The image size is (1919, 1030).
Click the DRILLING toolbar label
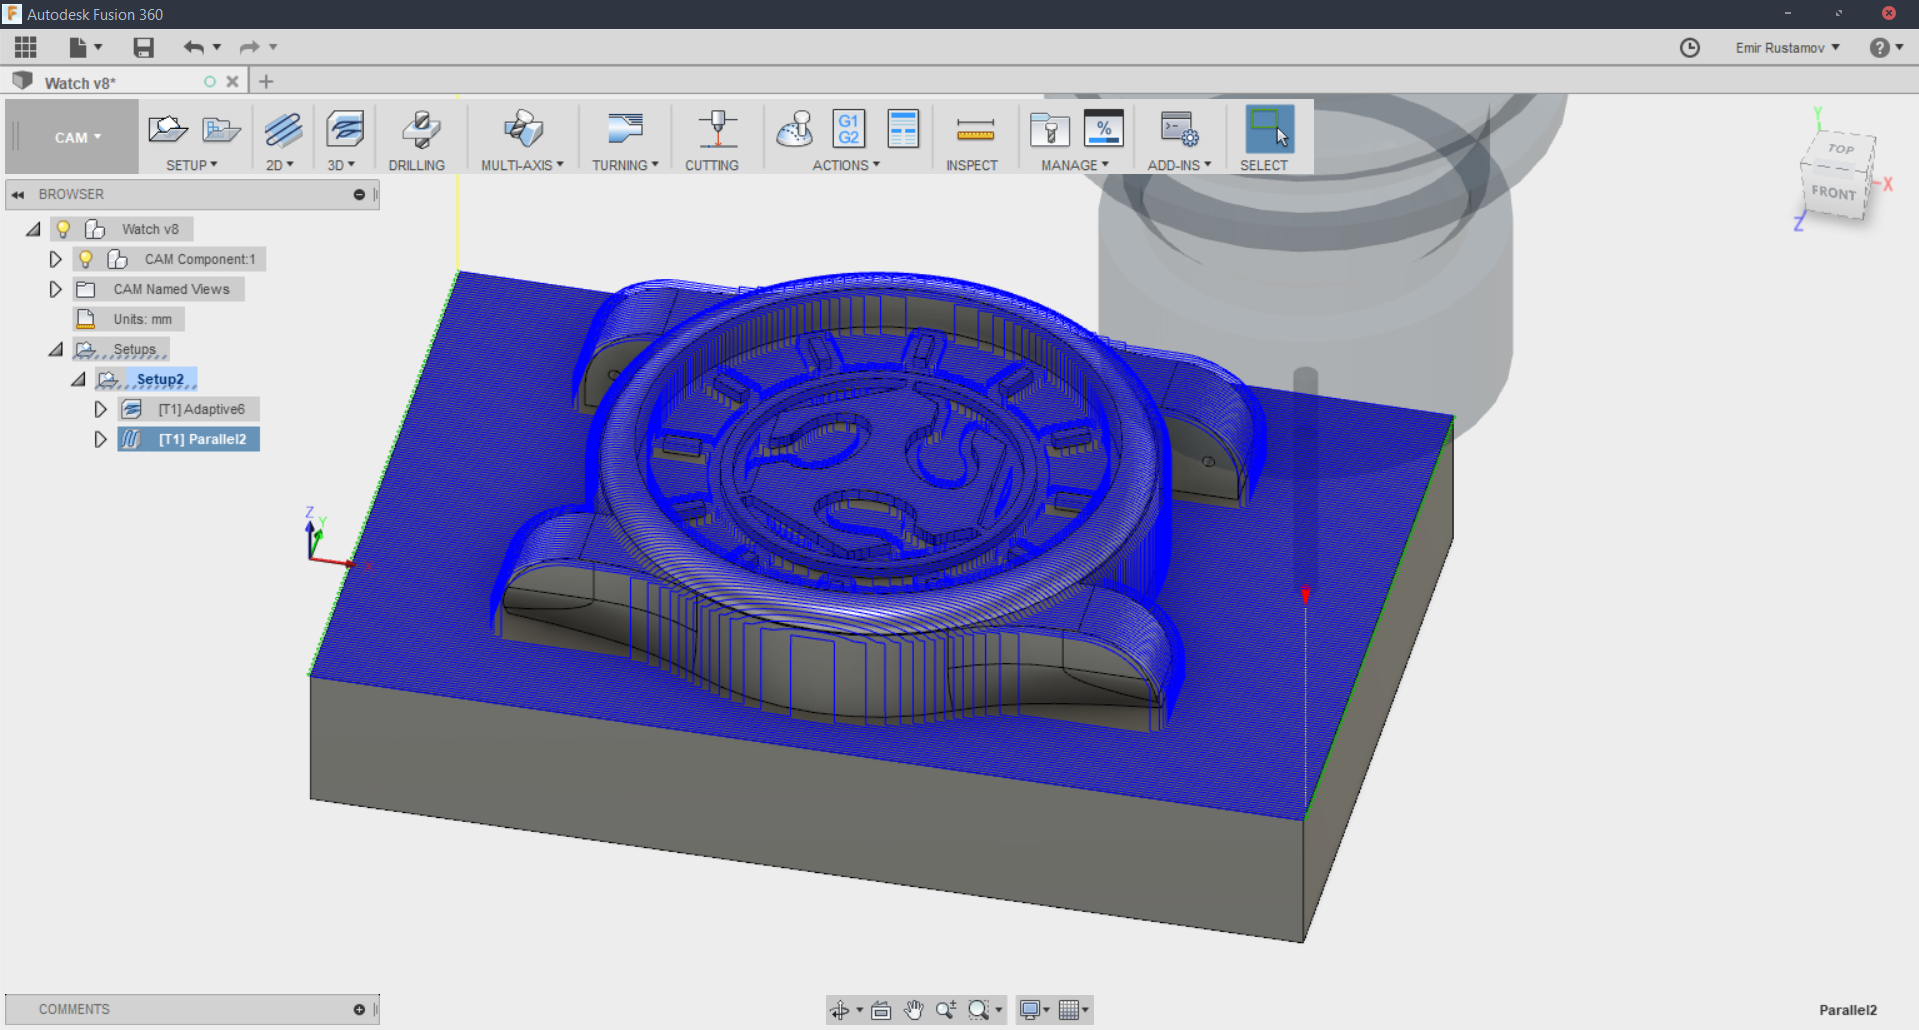pyautogui.click(x=417, y=165)
